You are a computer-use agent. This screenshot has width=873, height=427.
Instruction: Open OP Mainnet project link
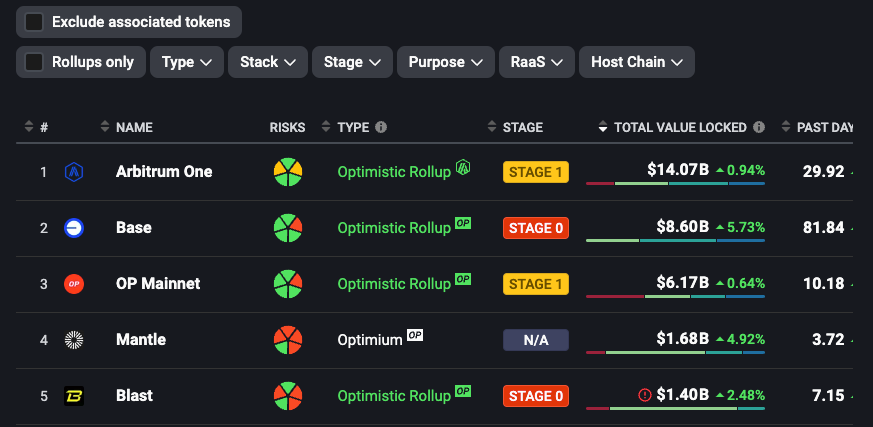(x=158, y=283)
